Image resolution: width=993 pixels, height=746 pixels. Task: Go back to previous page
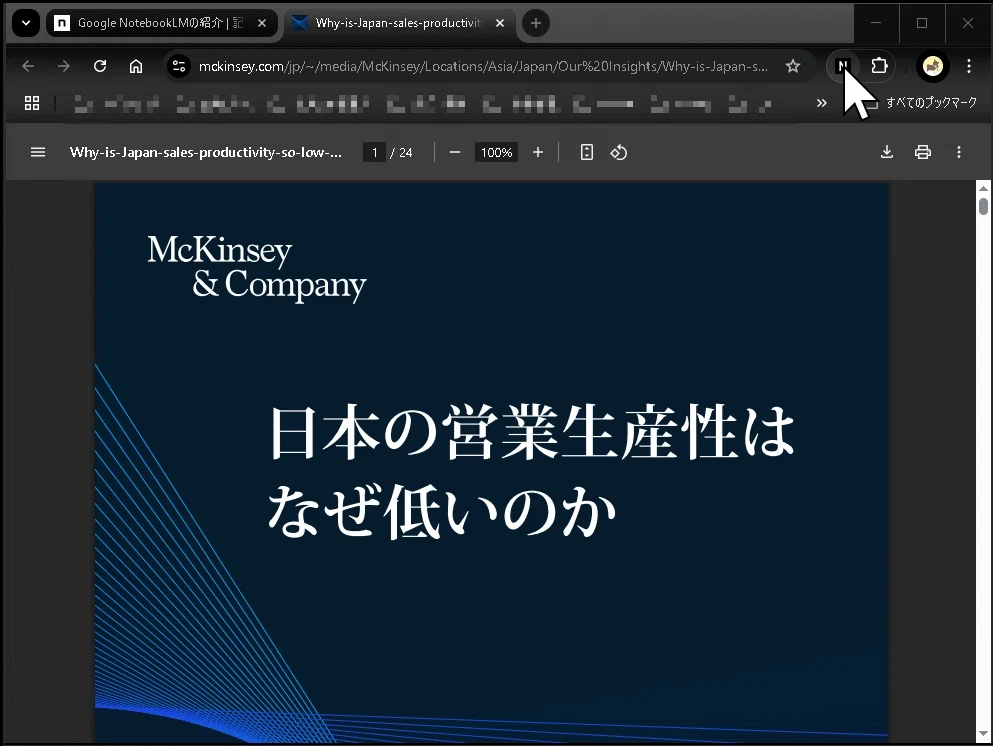point(28,66)
